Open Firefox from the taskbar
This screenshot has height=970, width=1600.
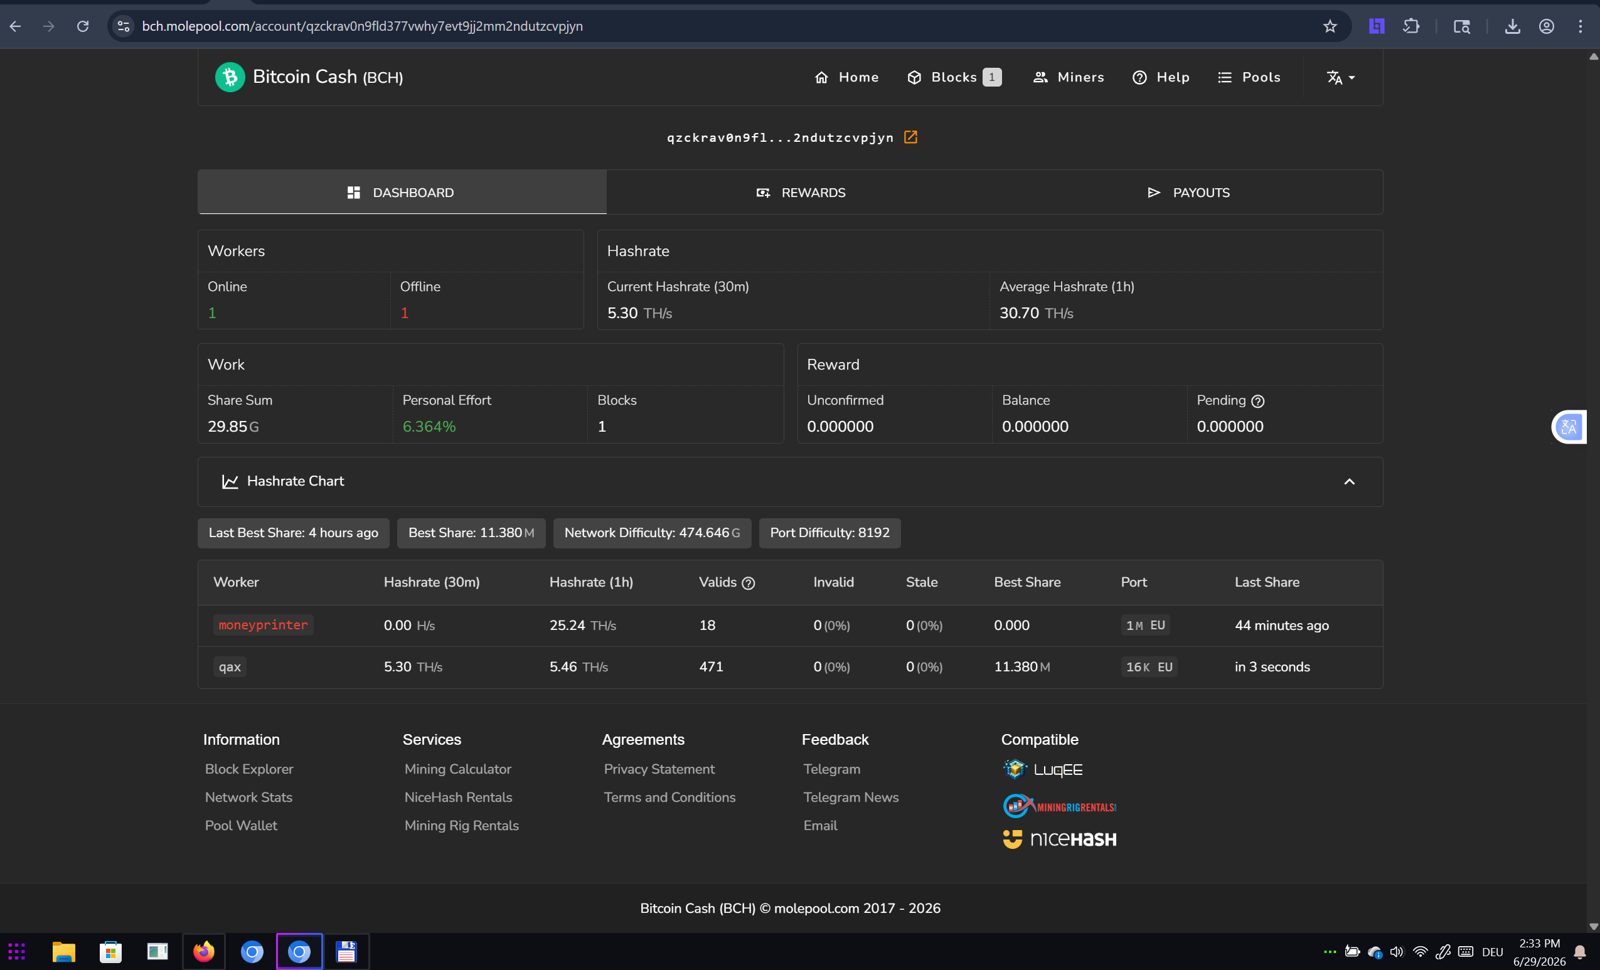[x=204, y=952]
